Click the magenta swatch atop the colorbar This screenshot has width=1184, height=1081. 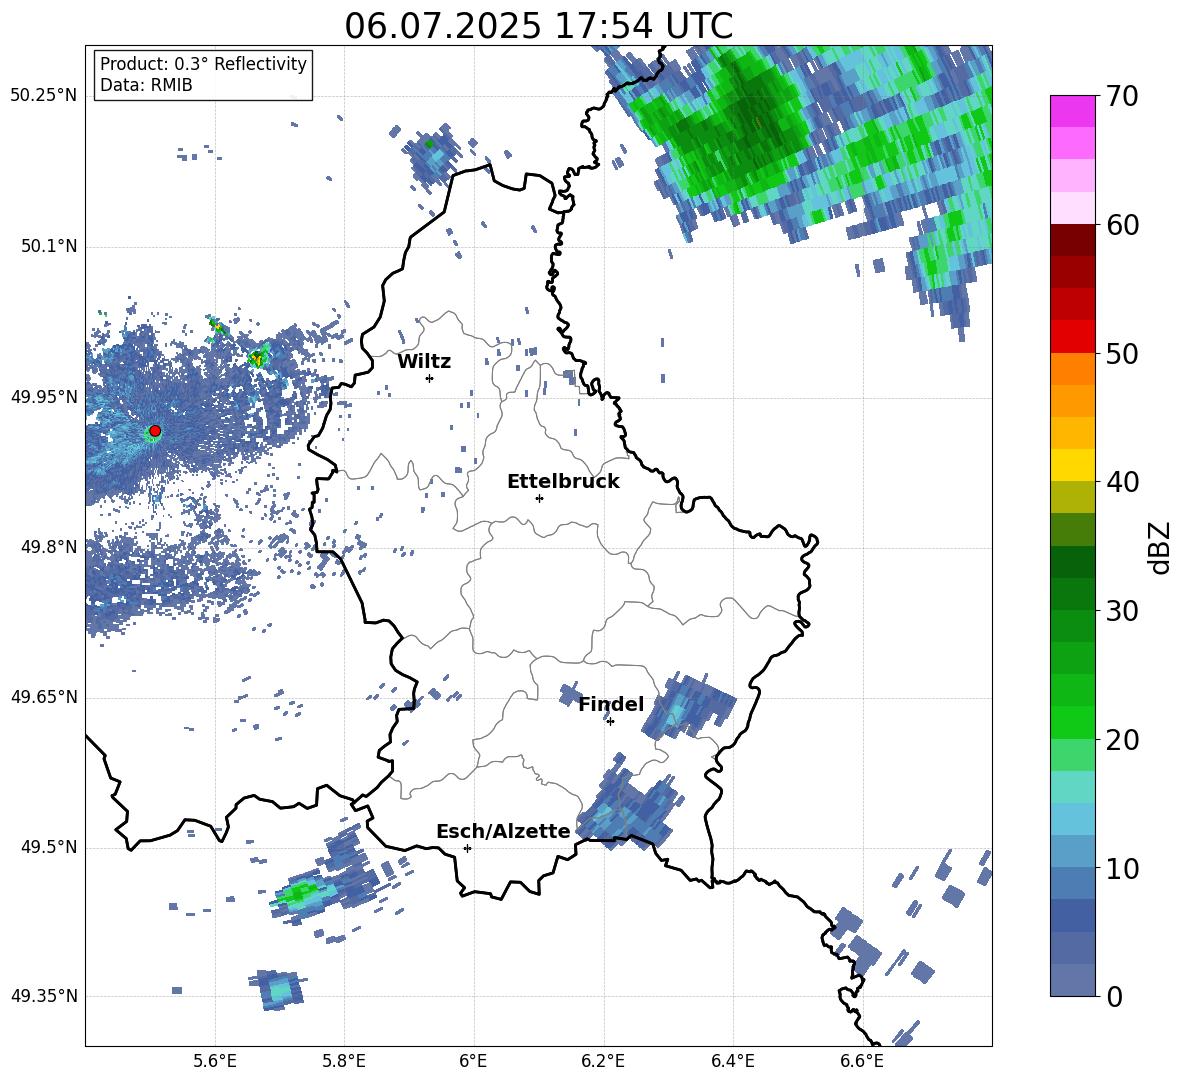tap(1072, 111)
